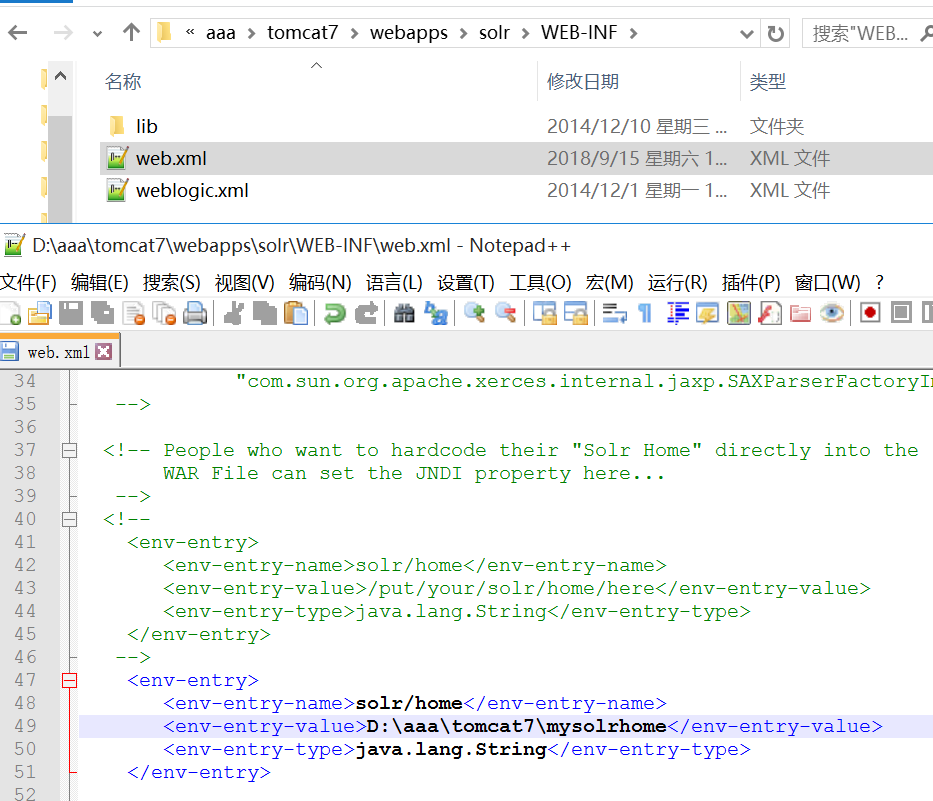Open the 运行(R) menu
This screenshot has width=933, height=801.
(x=677, y=282)
